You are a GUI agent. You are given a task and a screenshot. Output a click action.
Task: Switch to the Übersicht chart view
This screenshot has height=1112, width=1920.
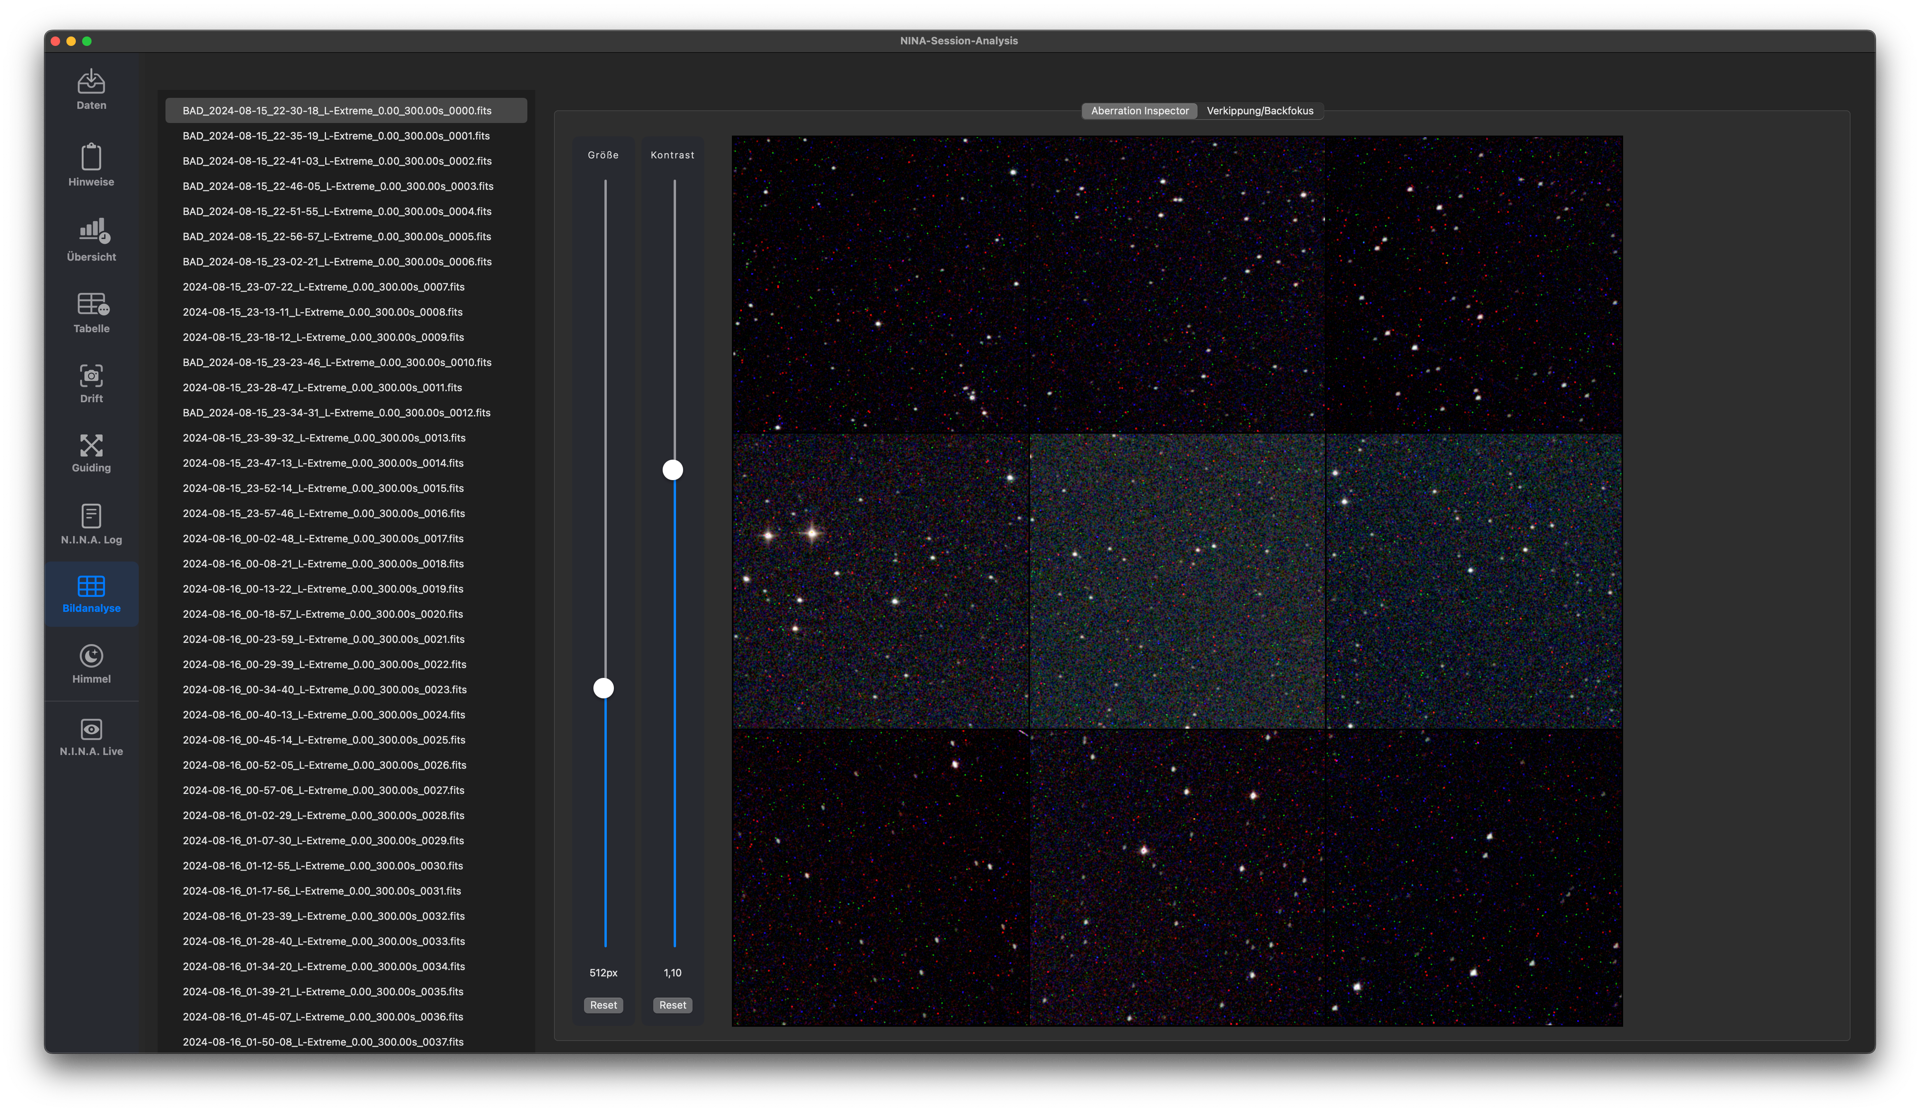coord(91,240)
